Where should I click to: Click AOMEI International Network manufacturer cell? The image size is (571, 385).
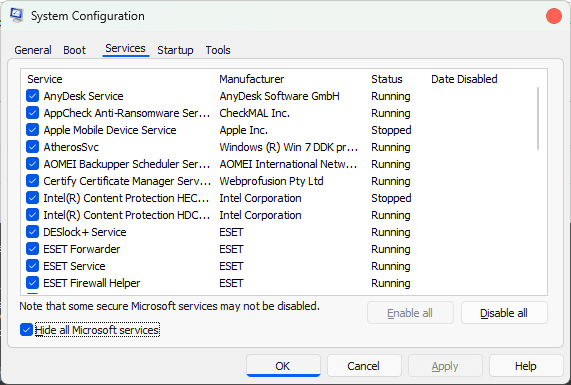coord(288,164)
